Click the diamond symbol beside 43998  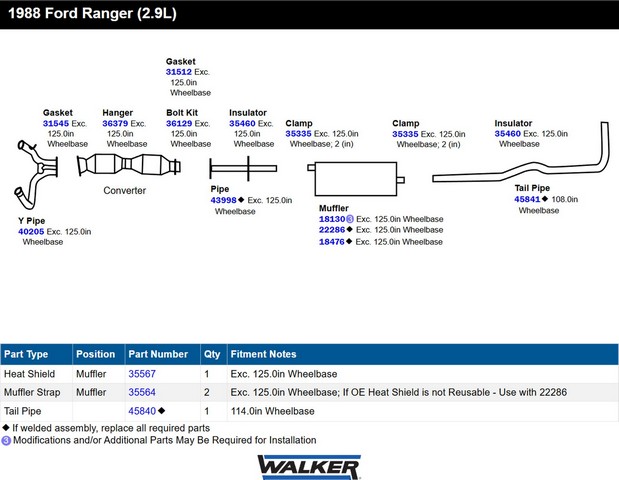click(x=241, y=200)
